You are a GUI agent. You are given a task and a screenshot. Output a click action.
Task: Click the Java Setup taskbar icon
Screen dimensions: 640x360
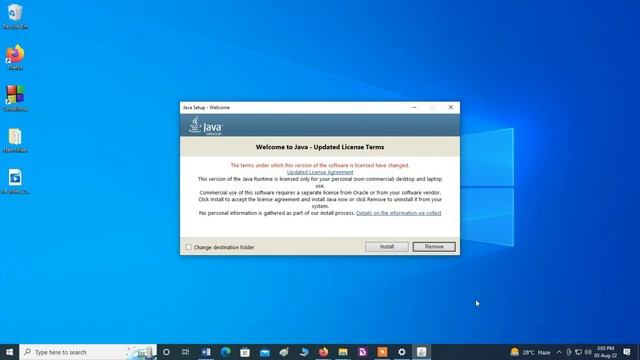coord(422,352)
